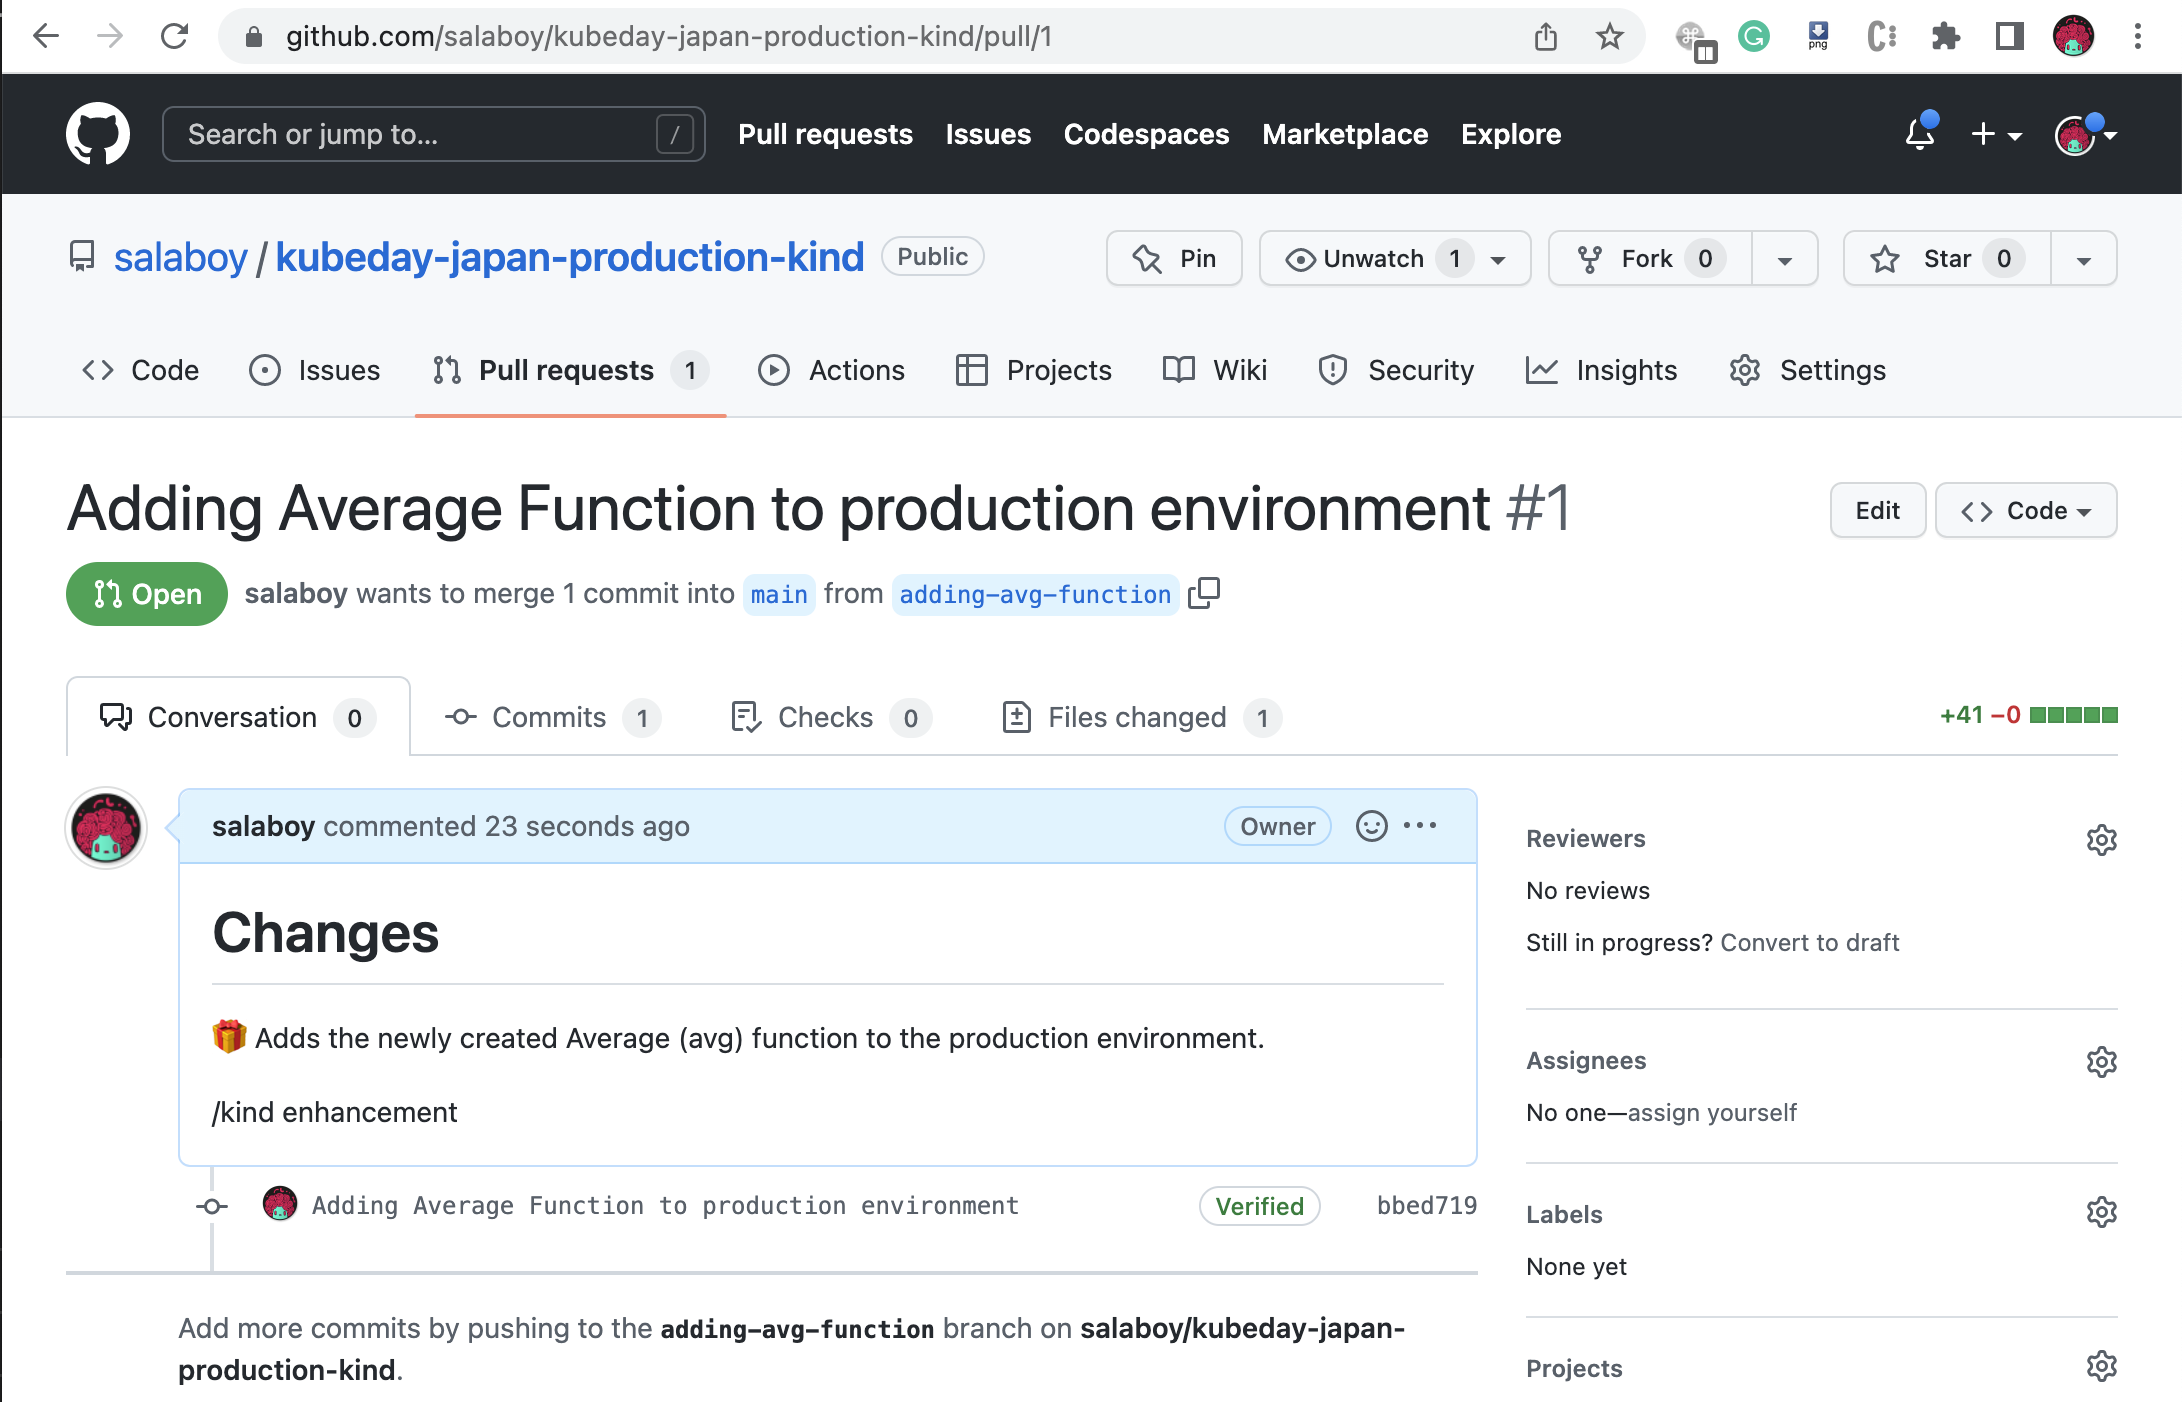The image size is (2182, 1402).
Task: Click the Convert to draft link
Action: (1809, 943)
